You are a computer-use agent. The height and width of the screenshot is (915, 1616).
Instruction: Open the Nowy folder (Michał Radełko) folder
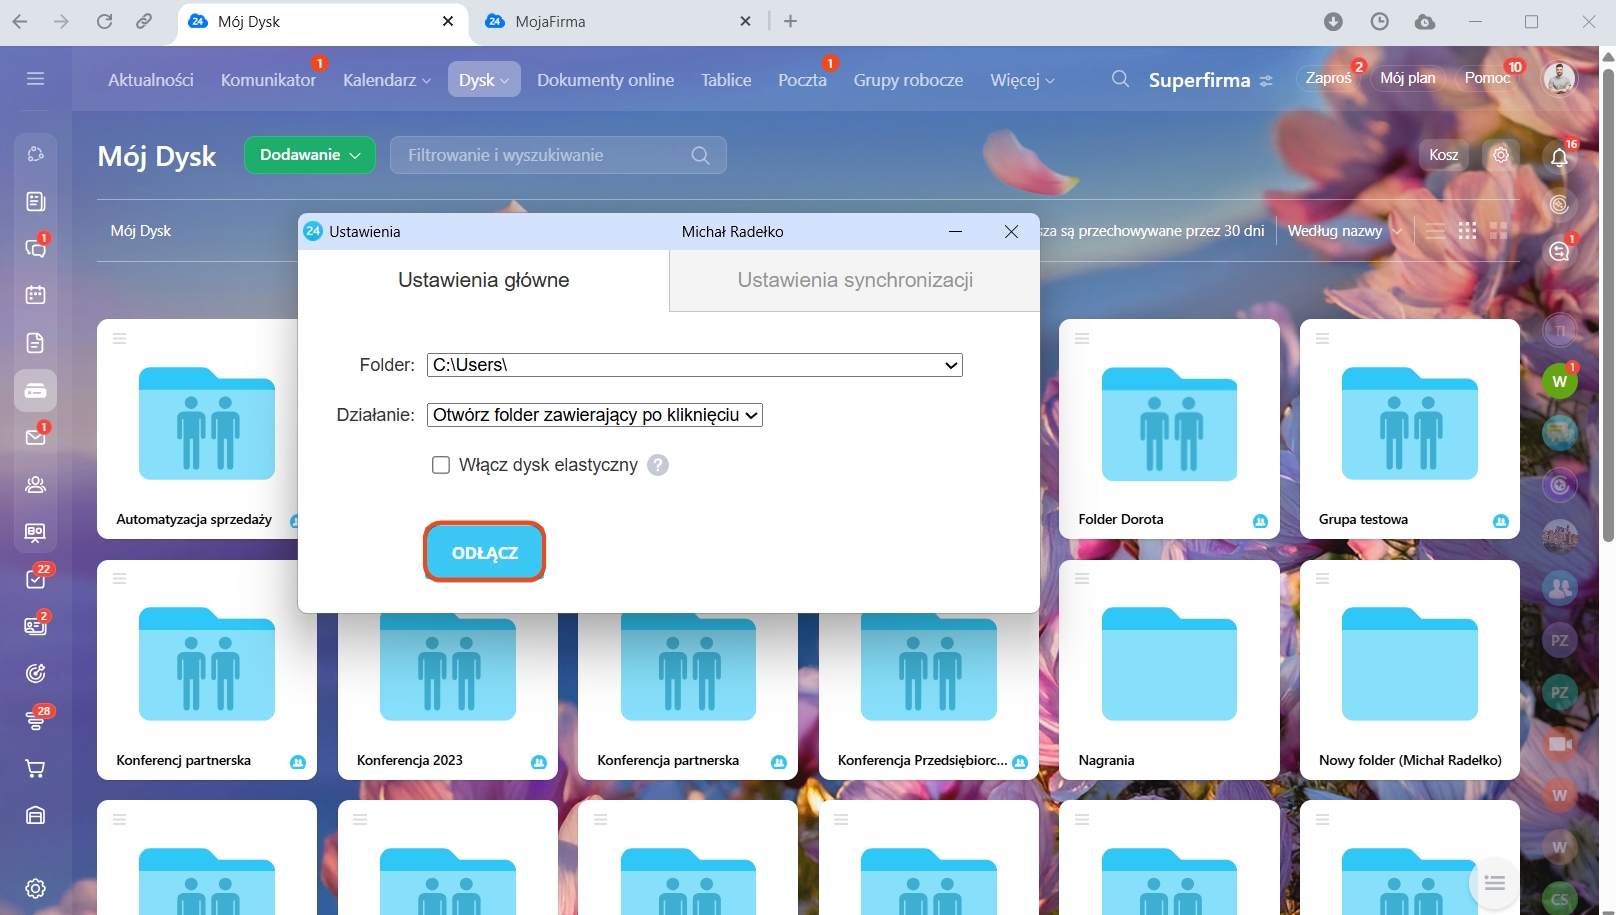click(1410, 670)
